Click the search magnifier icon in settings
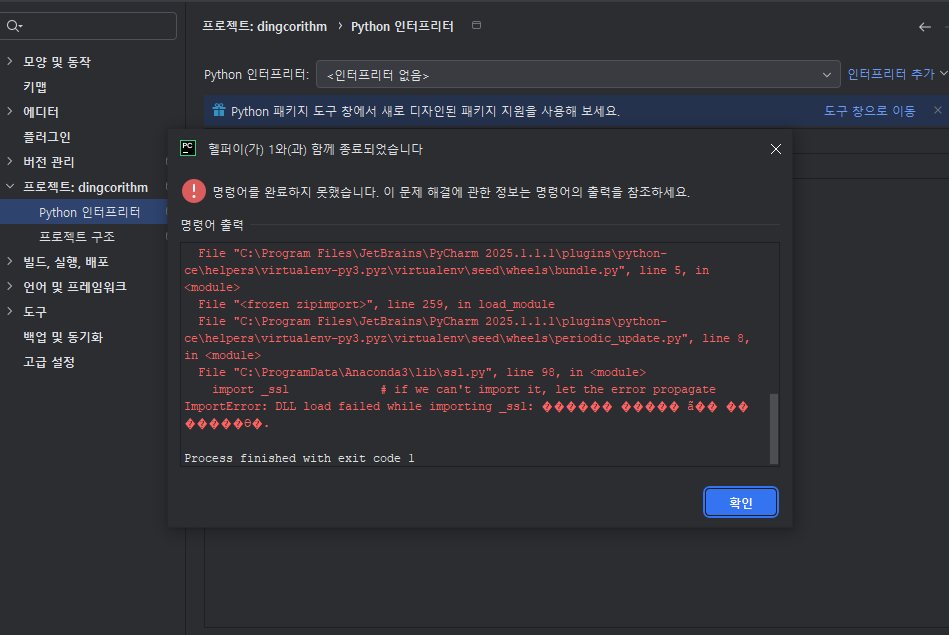949x635 pixels. pyautogui.click(x=13, y=25)
